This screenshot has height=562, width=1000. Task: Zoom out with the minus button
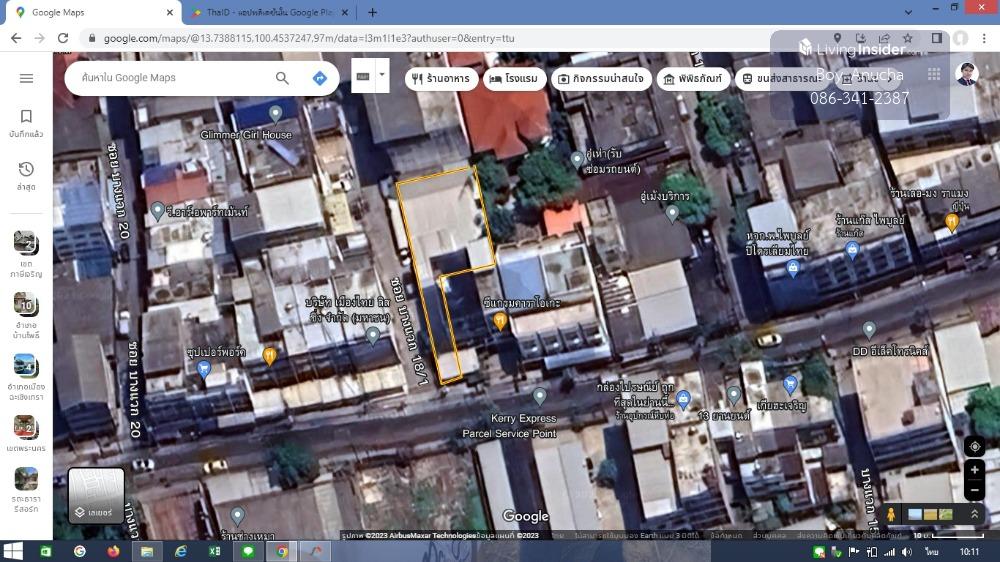click(x=975, y=490)
